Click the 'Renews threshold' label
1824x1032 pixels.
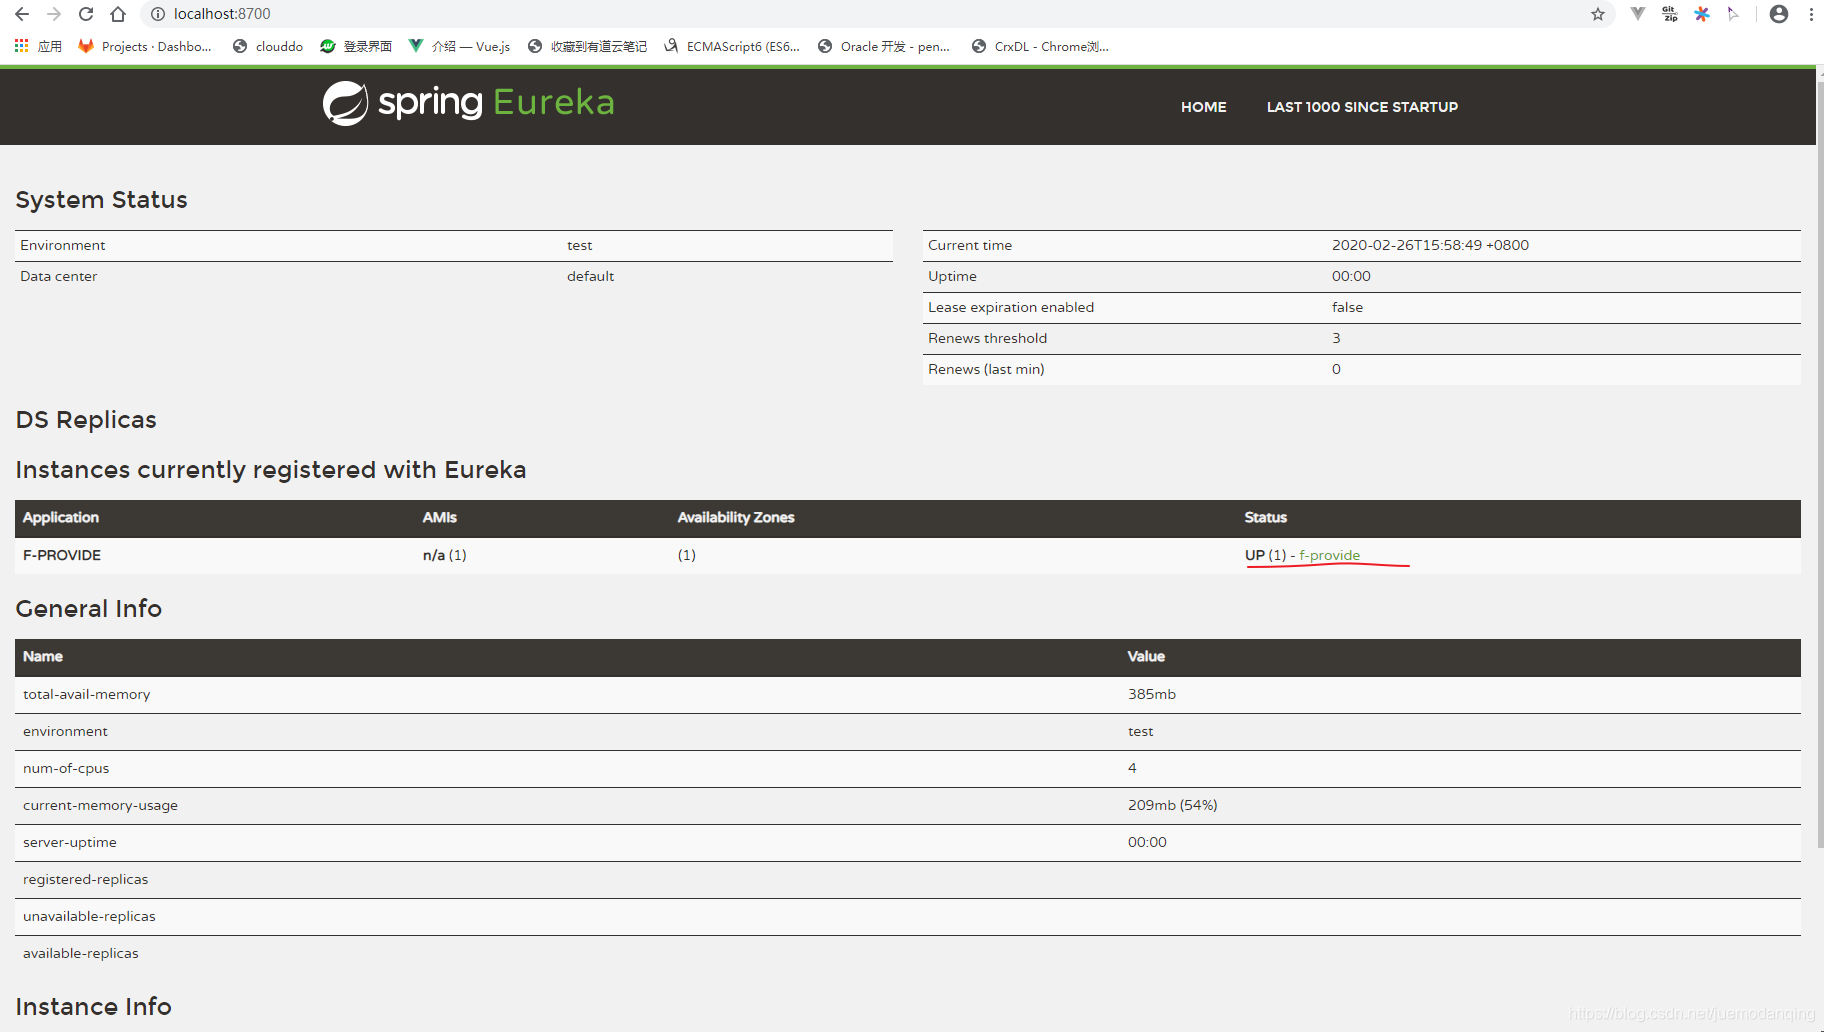987,338
